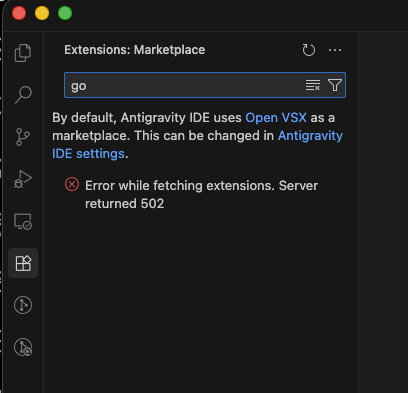
Task: Click the red error icon beside message
Action: click(72, 184)
